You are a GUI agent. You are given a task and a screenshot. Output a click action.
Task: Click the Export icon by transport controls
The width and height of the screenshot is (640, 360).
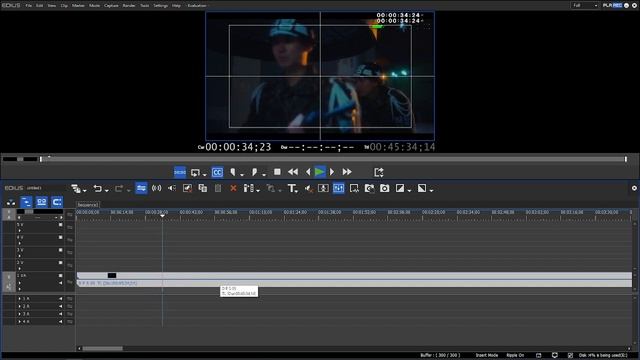[379, 172]
